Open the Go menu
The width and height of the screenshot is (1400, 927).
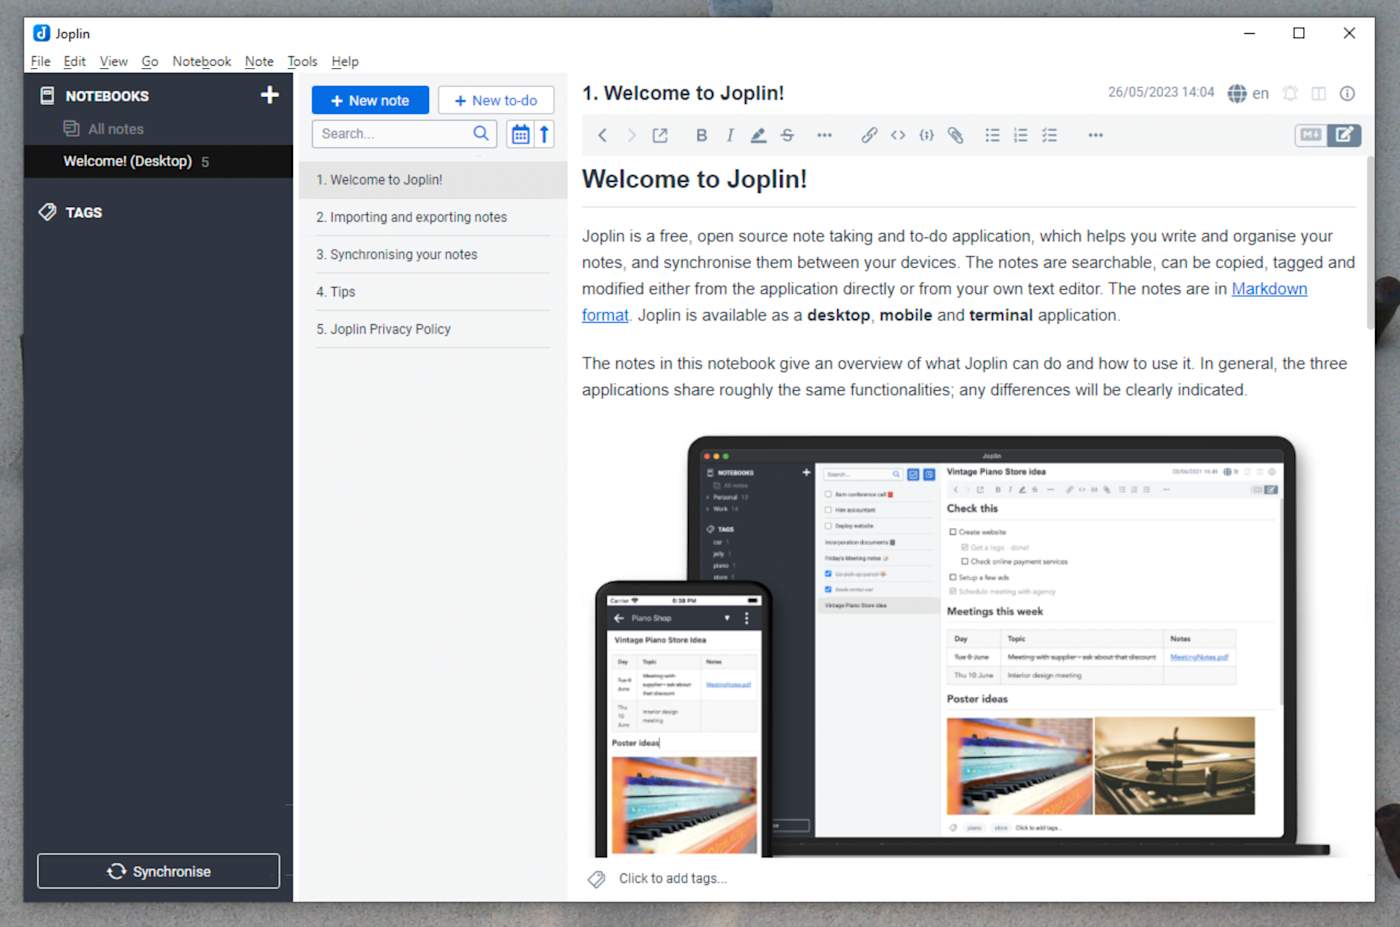click(150, 61)
